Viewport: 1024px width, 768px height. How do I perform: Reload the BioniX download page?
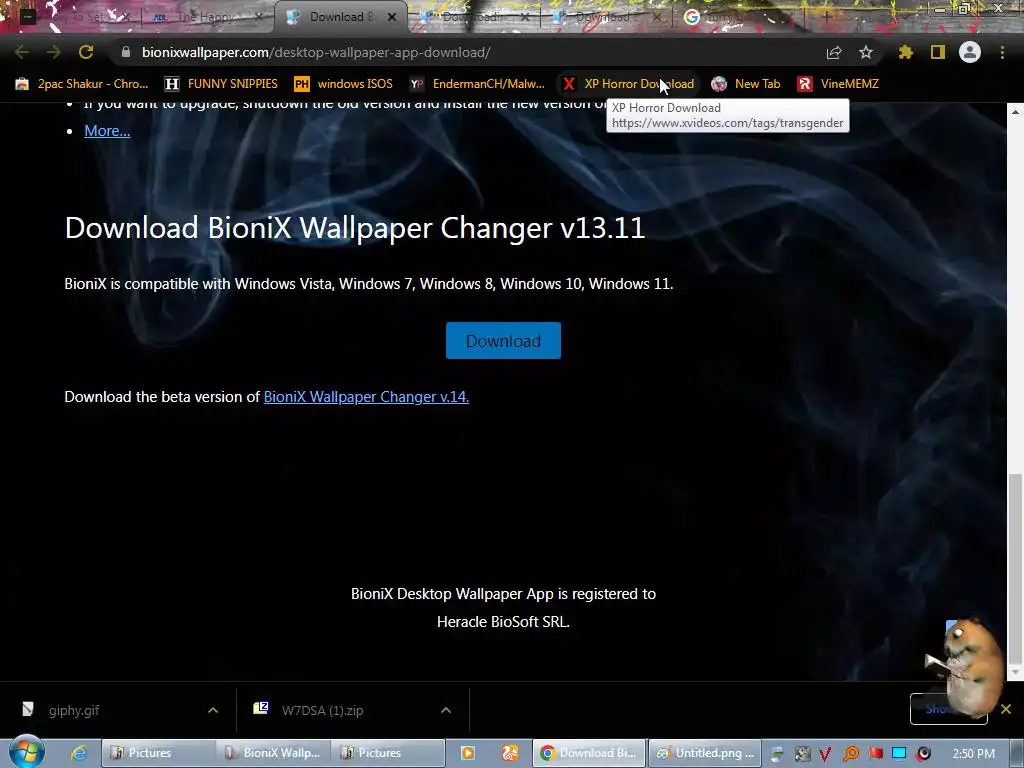click(86, 52)
